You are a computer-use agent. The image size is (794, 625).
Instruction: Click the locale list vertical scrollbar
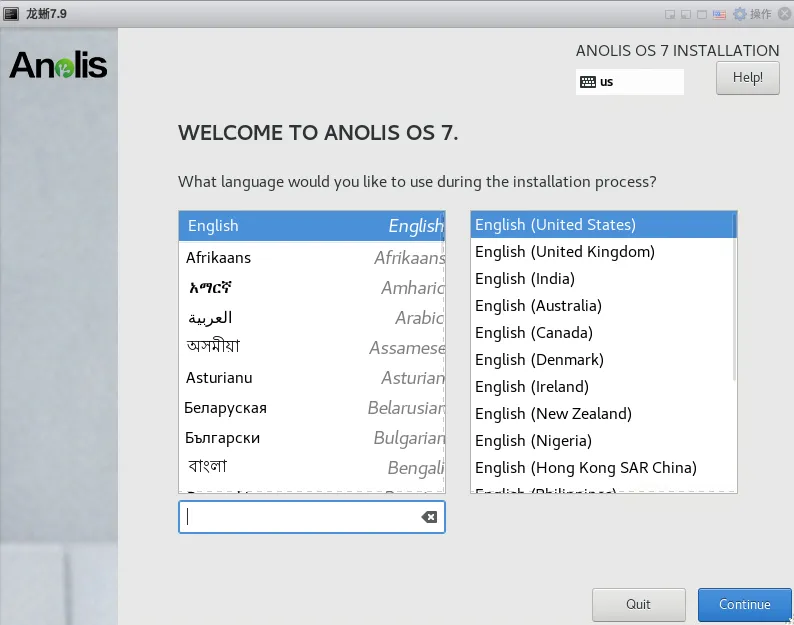pyautogui.click(x=734, y=296)
